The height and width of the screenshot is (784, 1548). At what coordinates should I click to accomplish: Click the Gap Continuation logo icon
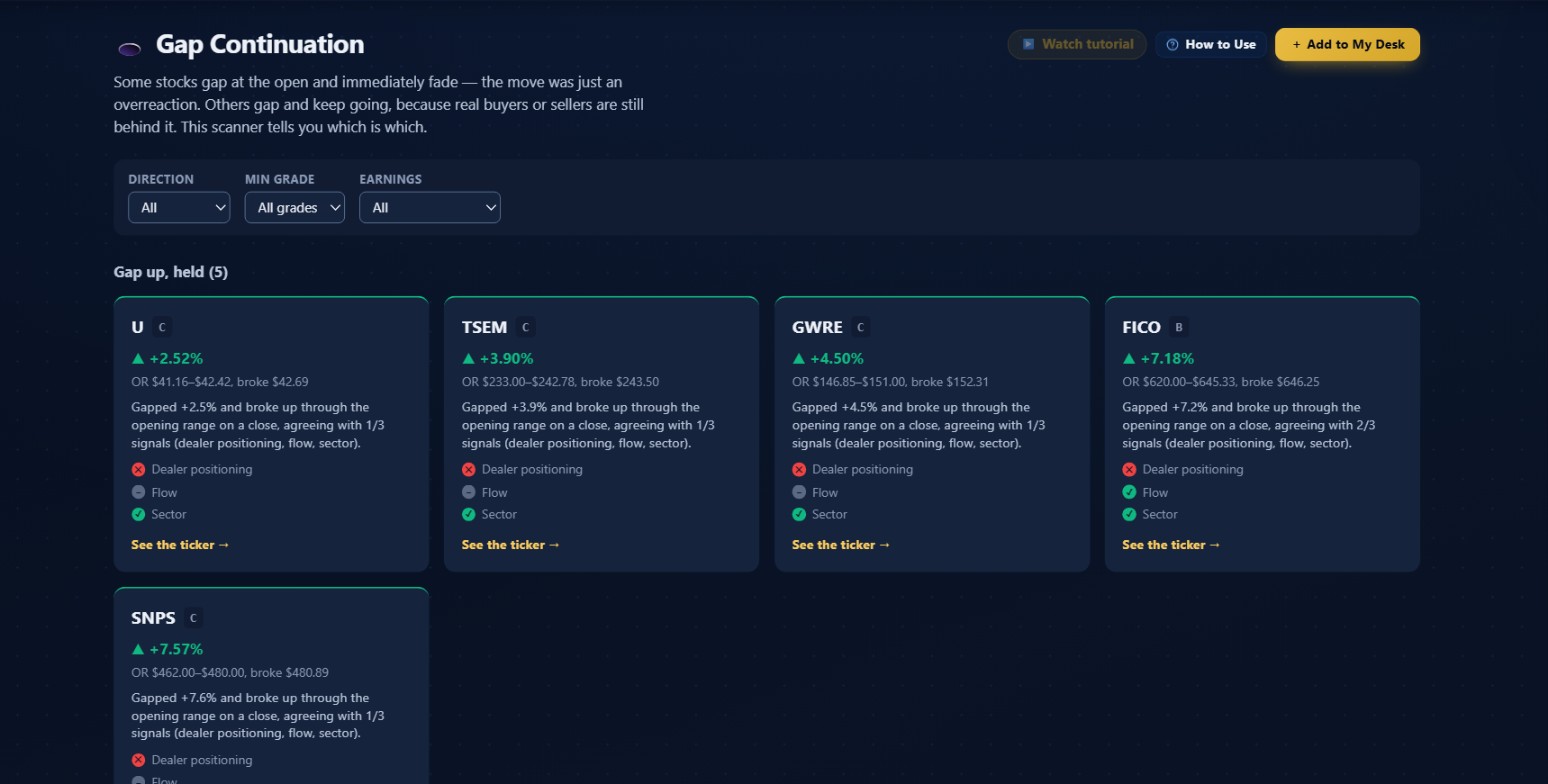(129, 47)
